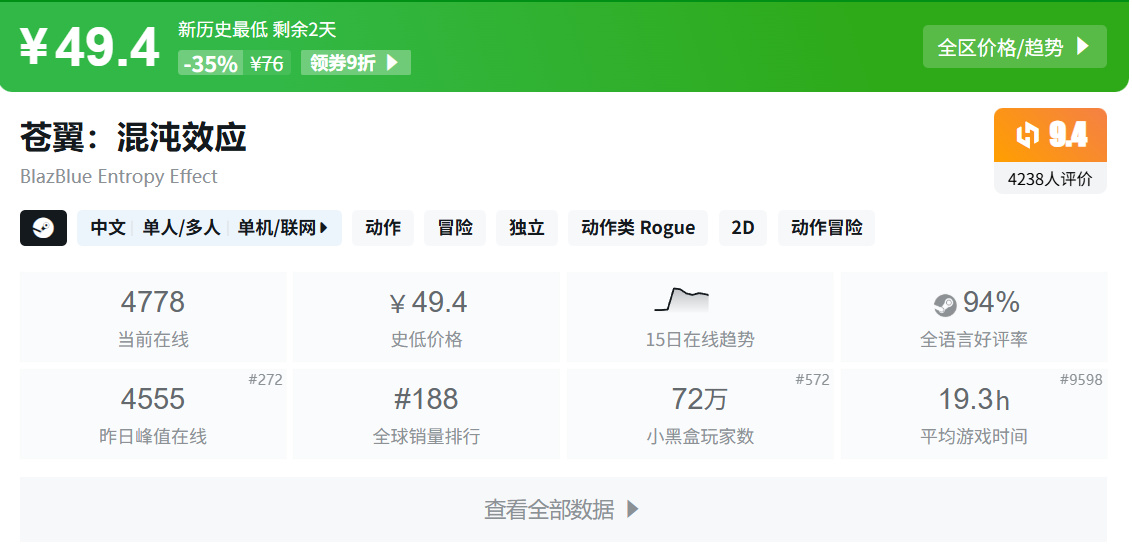Viewport: 1132px width, 558px height.
Task: Click the 4555 昨日峰值在线 stat card
Action: 153,414
